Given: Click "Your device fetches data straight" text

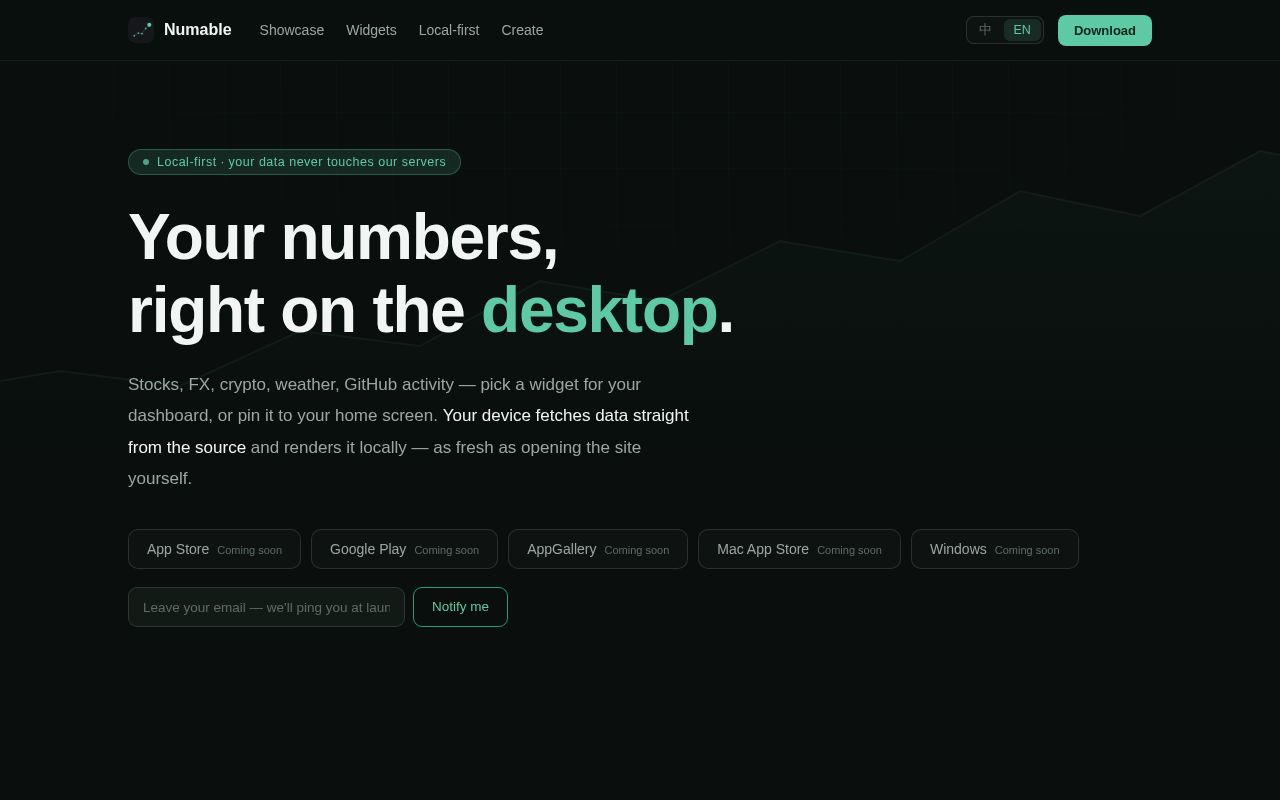Looking at the screenshot, I should pyautogui.click(x=566, y=416).
